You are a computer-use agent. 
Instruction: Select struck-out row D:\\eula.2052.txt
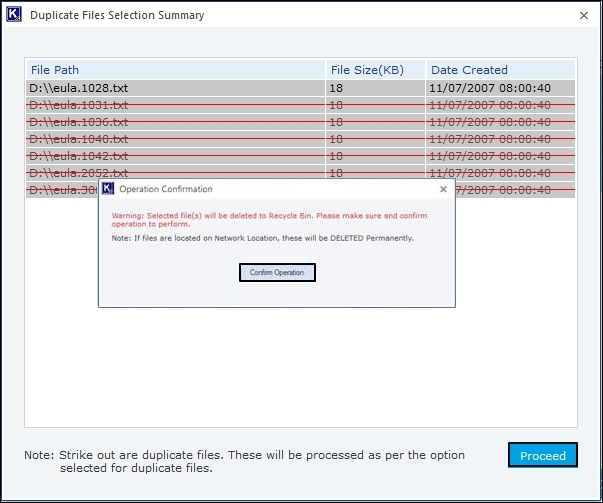(x=301, y=173)
